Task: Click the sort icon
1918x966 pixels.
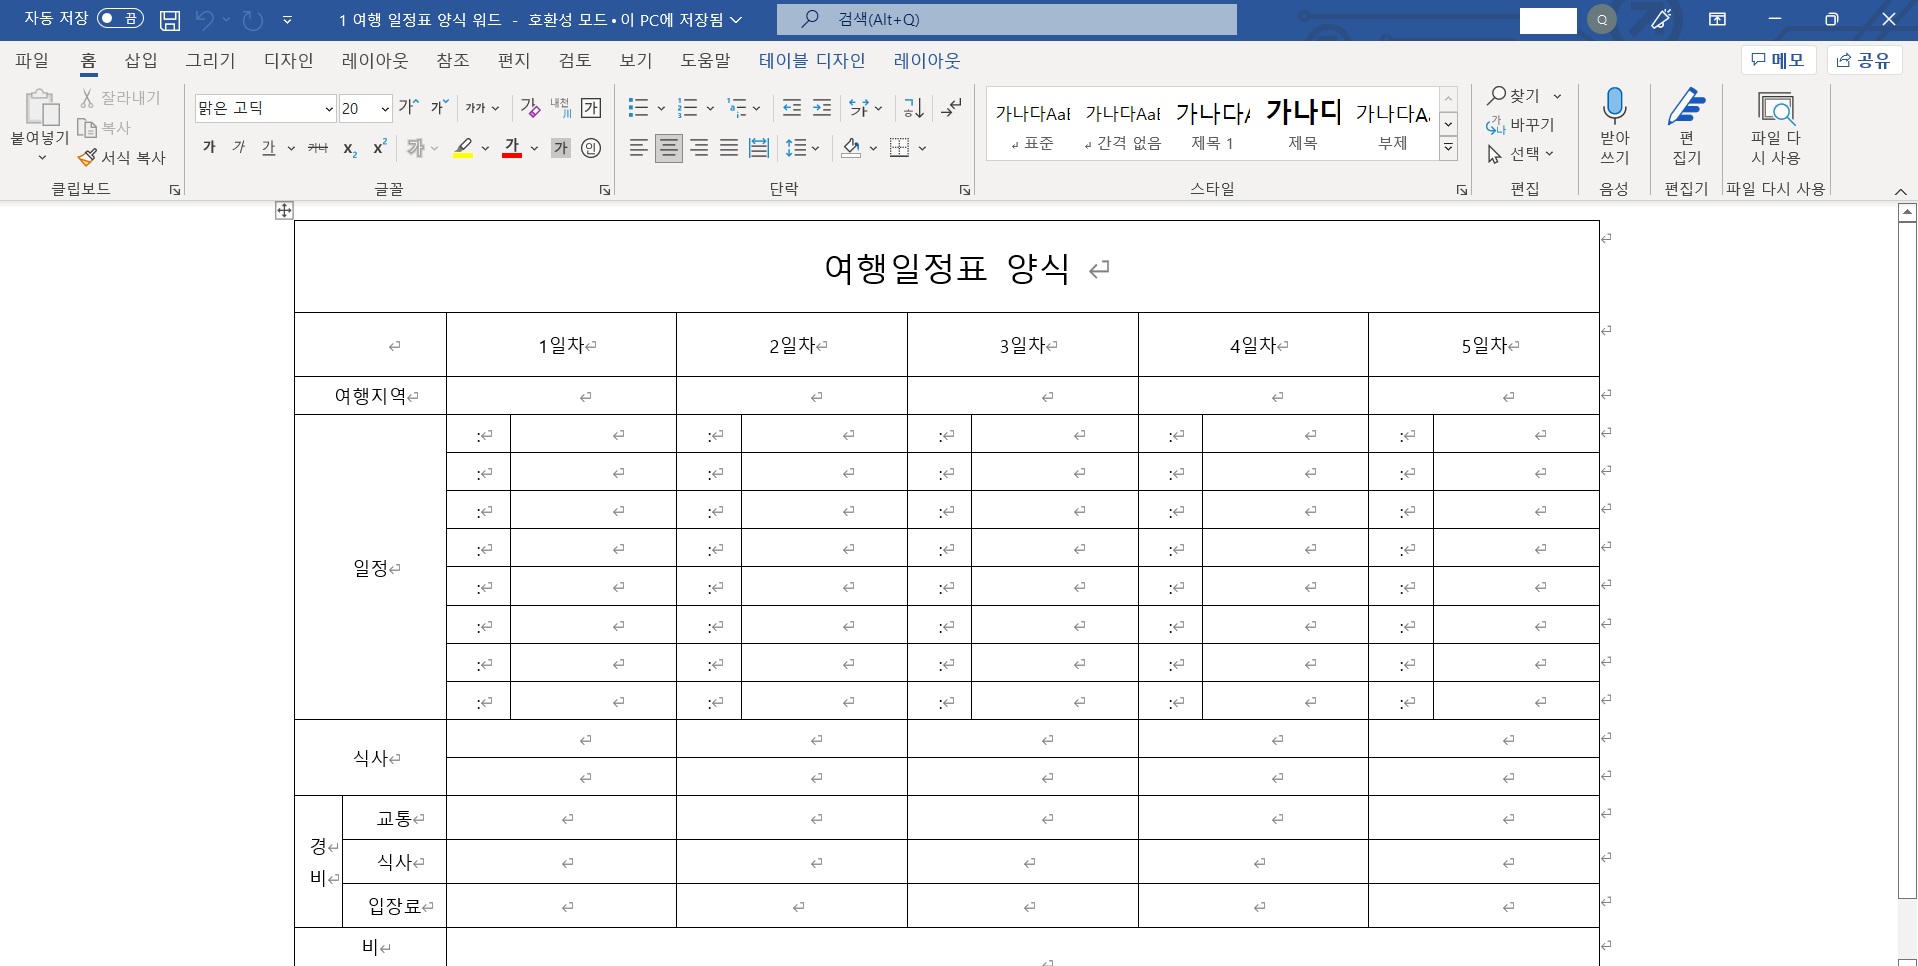Action: point(914,107)
